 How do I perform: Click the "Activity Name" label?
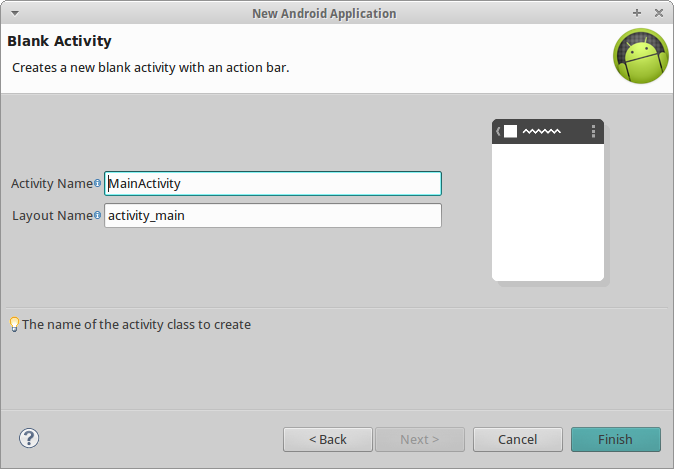(52, 184)
